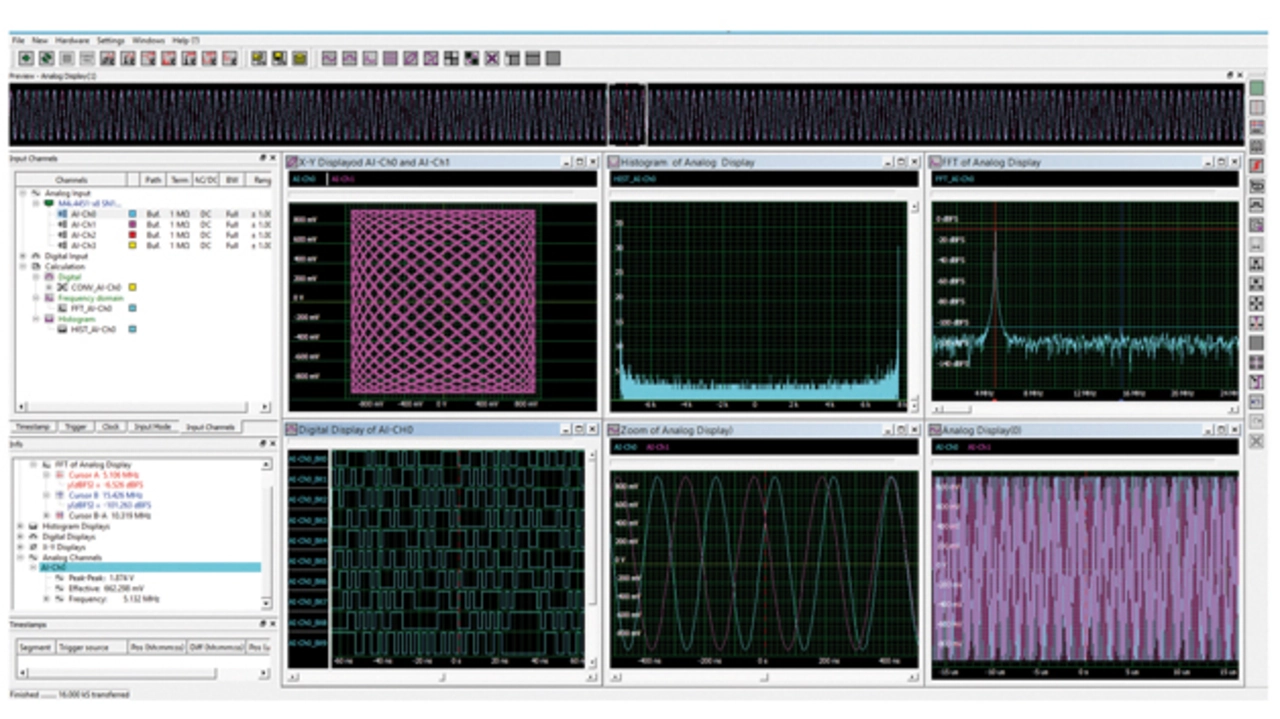The height and width of the screenshot is (719, 1280).
Task: Switch to the Trigger tab
Action: click(x=76, y=427)
